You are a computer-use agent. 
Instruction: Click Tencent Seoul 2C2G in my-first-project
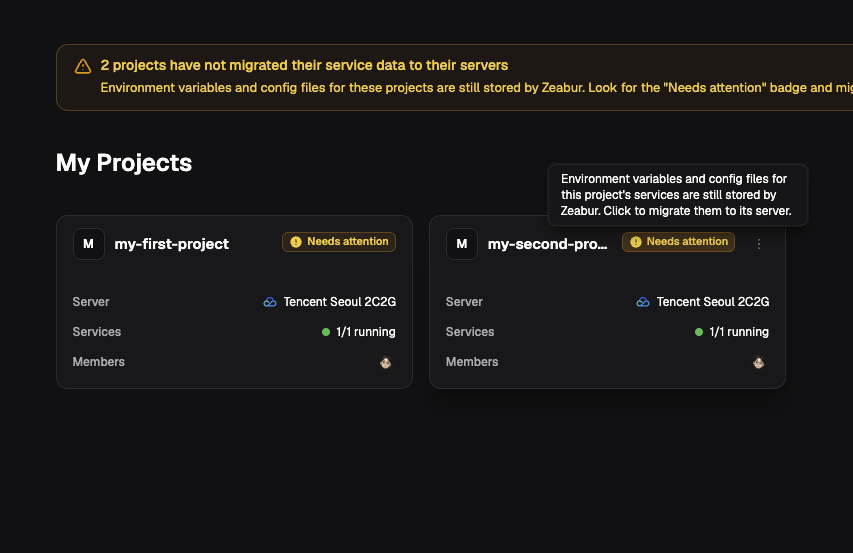pyautogui.click(x=340, y=302)
